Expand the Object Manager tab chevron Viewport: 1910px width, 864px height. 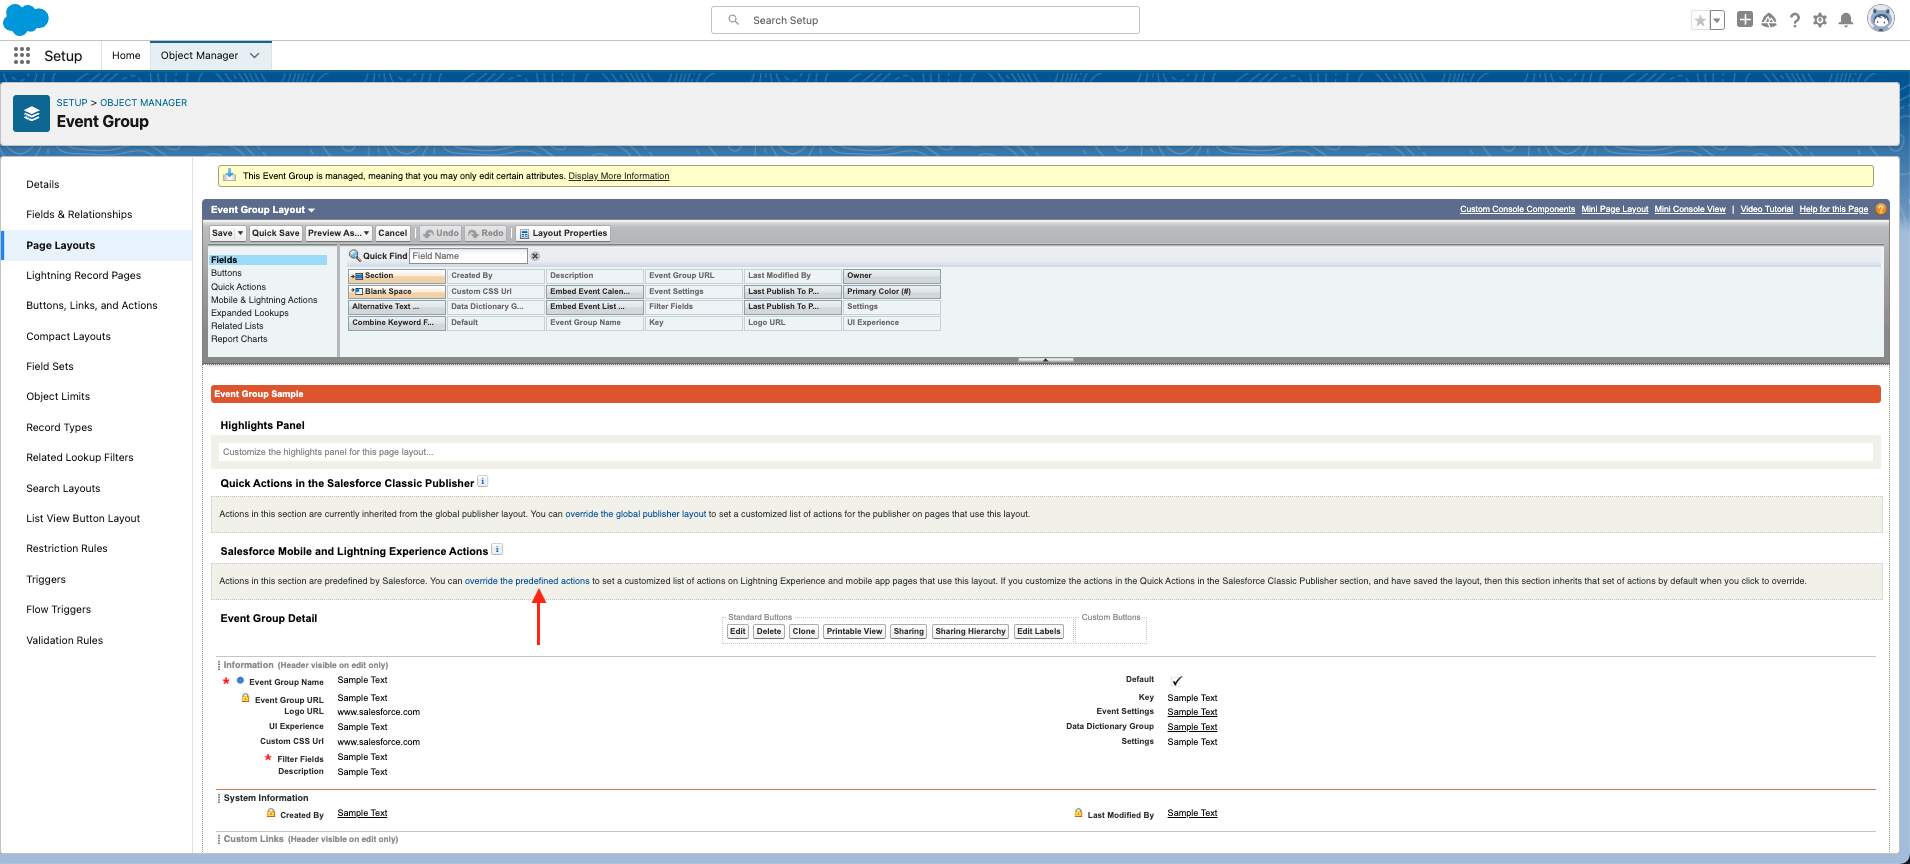point(255,56)
